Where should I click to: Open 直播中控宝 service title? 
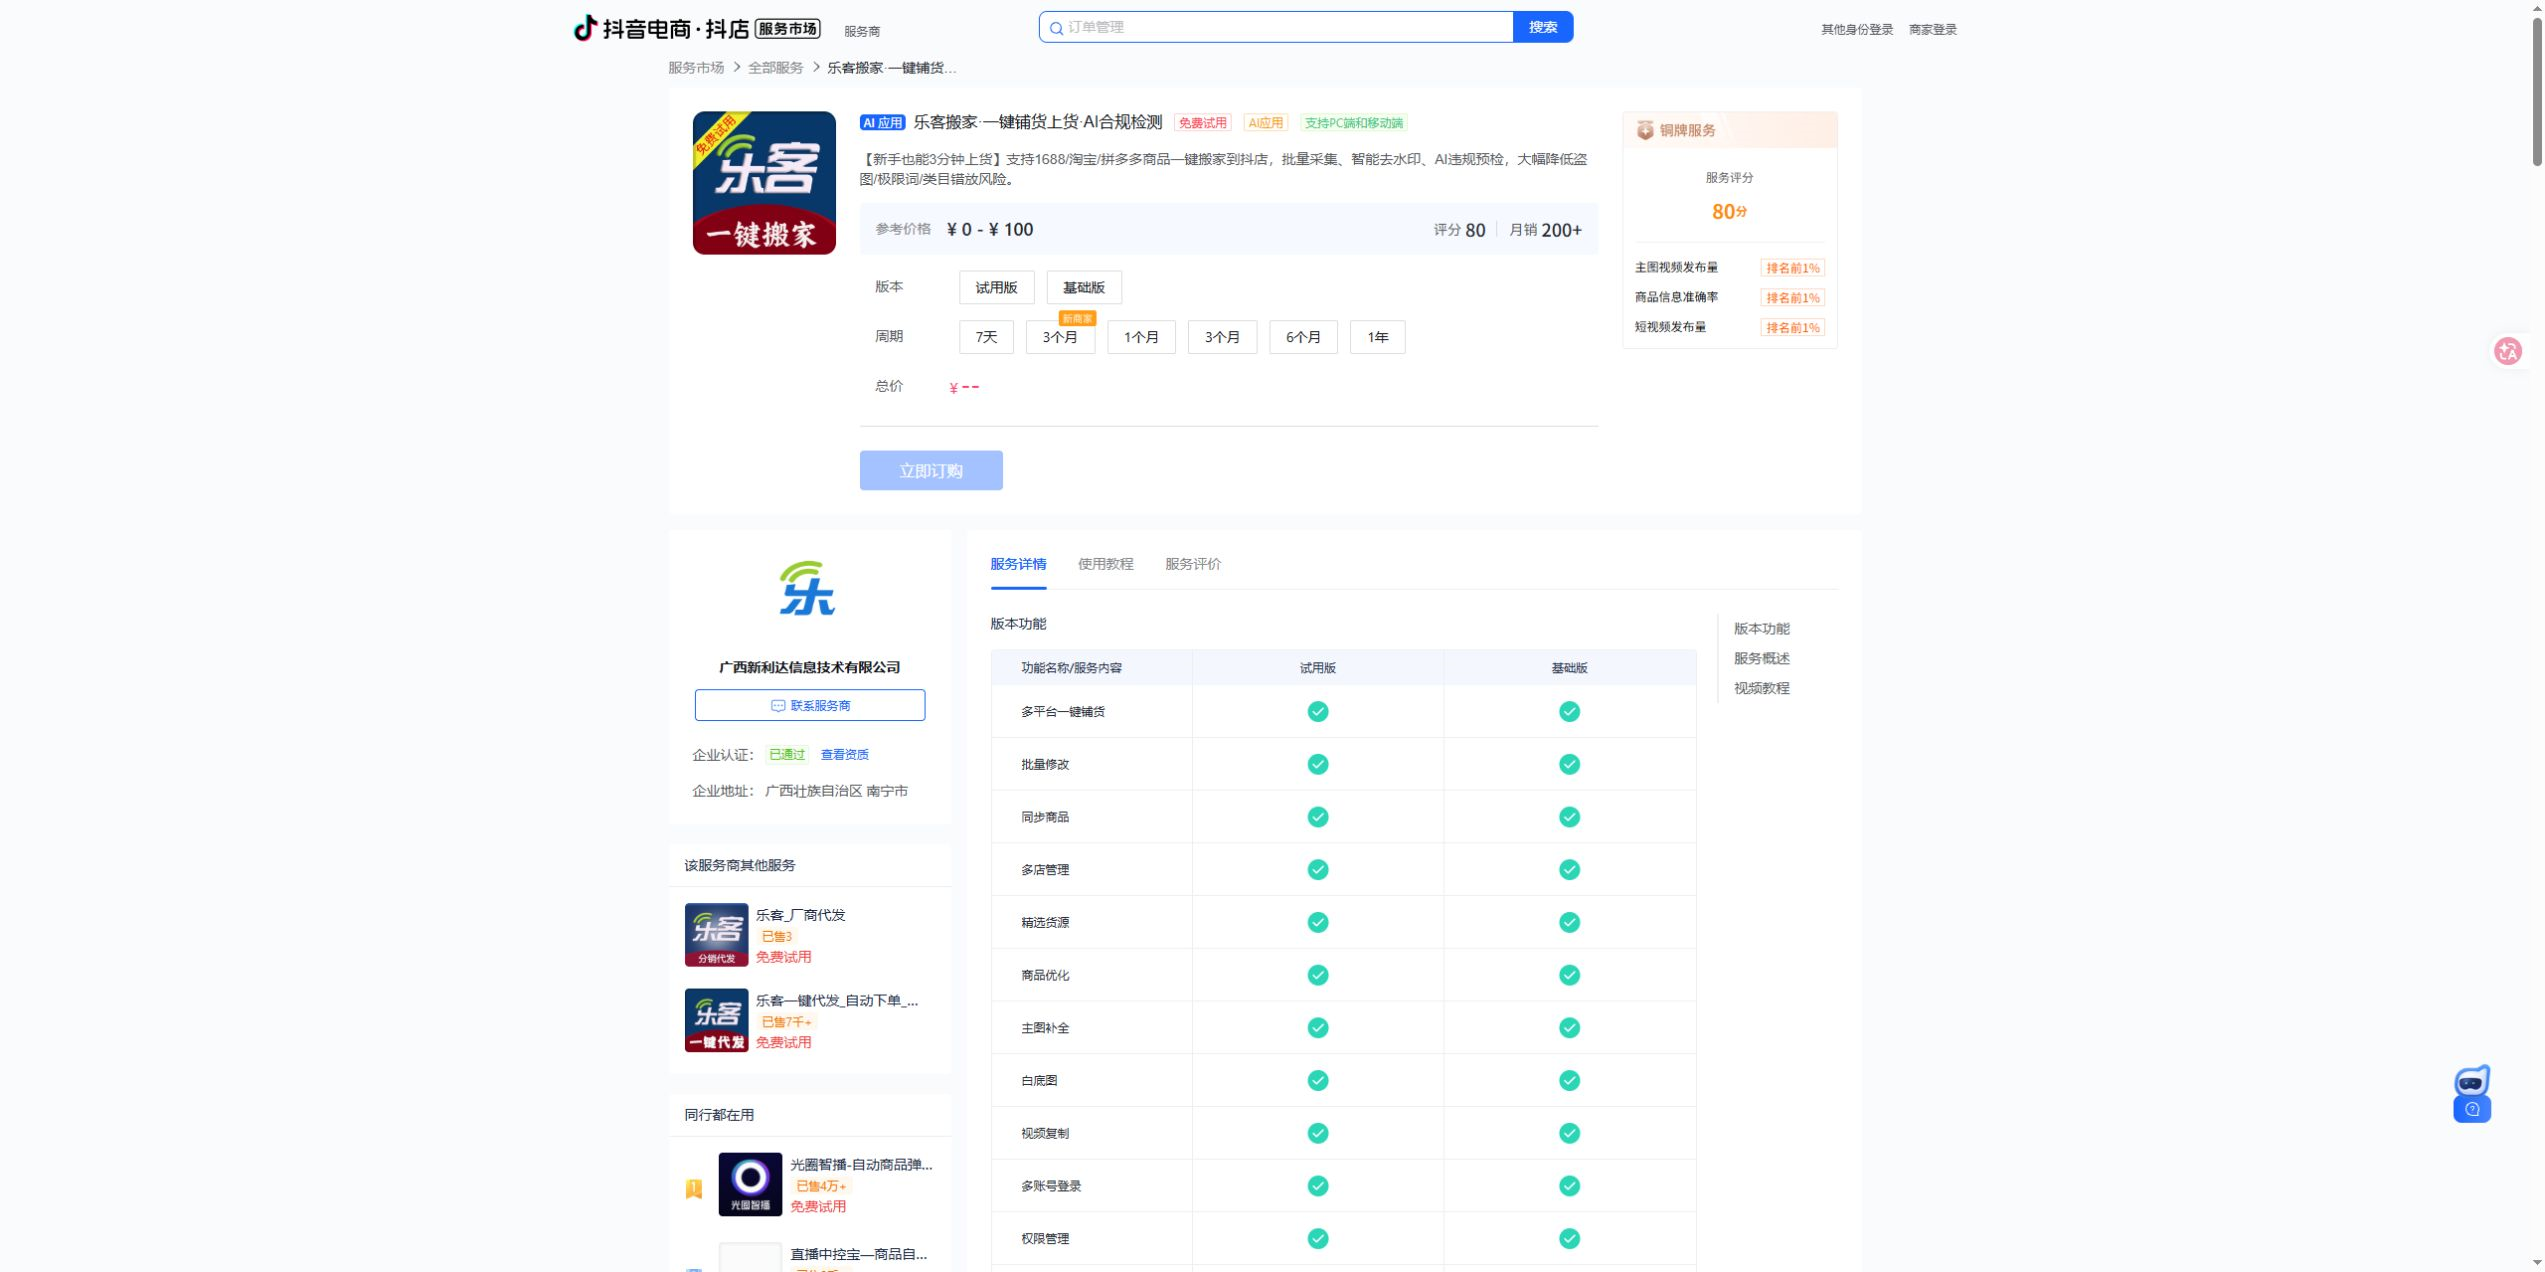tap(861, 1254)
